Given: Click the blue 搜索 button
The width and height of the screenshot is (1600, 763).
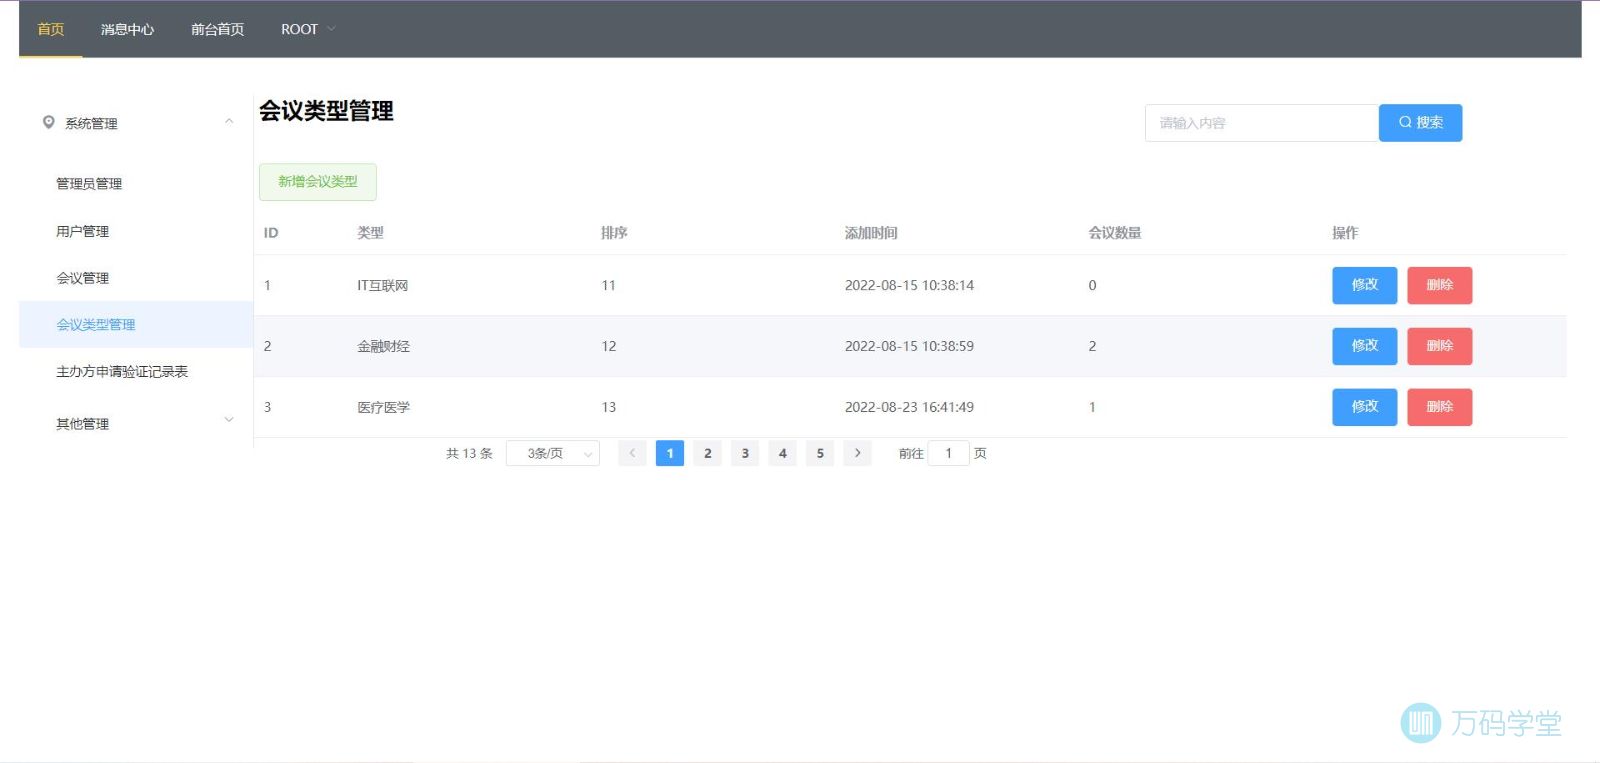Looking at the screenshot, I should point(1420,123).
